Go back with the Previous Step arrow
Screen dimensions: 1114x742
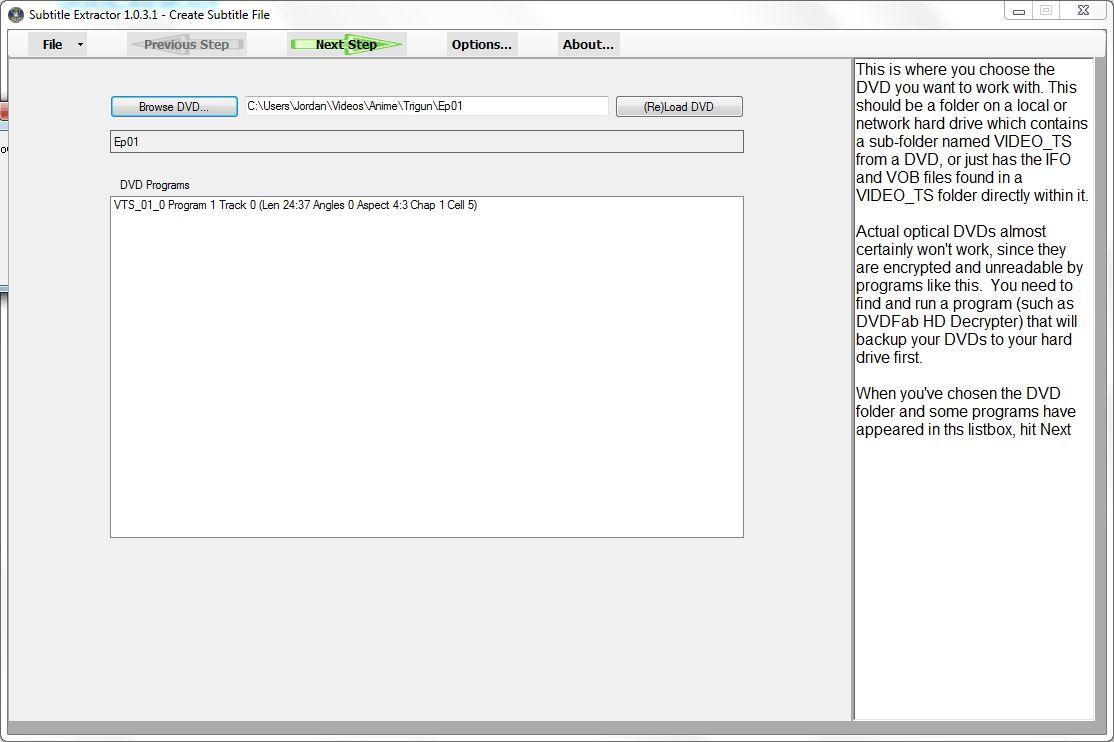click(x=186, y=44)
